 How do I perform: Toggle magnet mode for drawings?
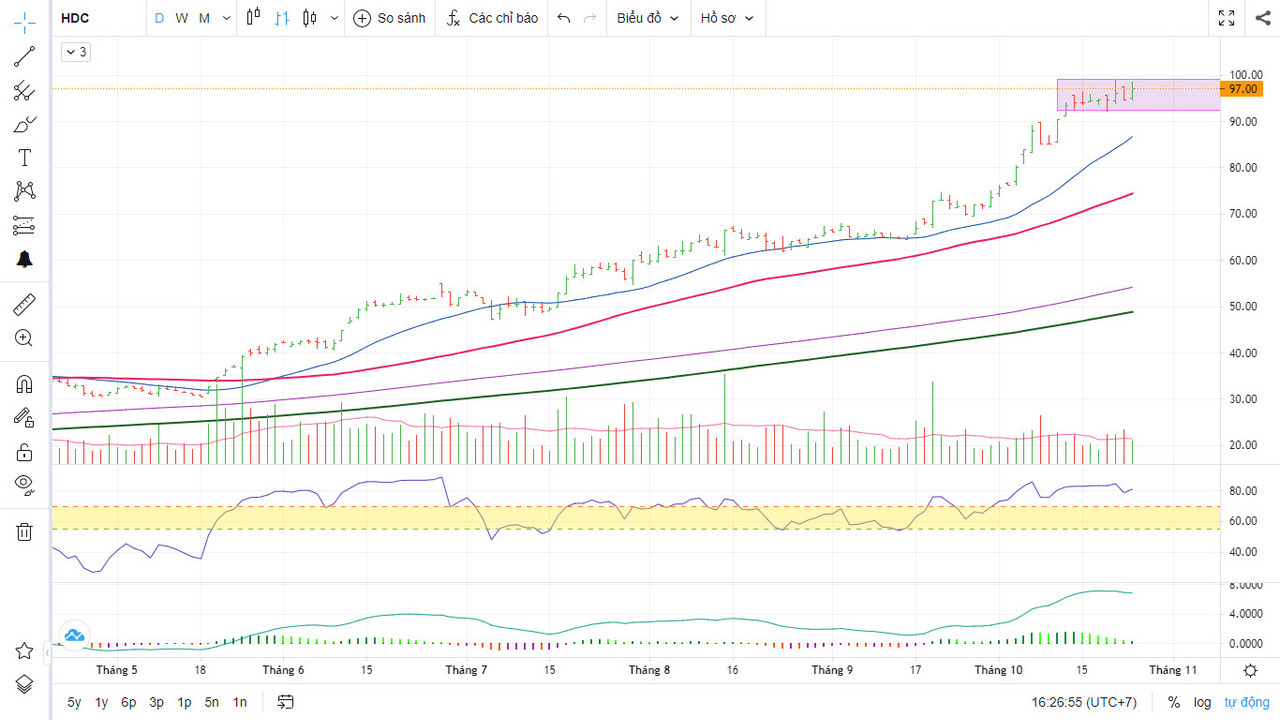pyautogui.click(x=24, y=384)
